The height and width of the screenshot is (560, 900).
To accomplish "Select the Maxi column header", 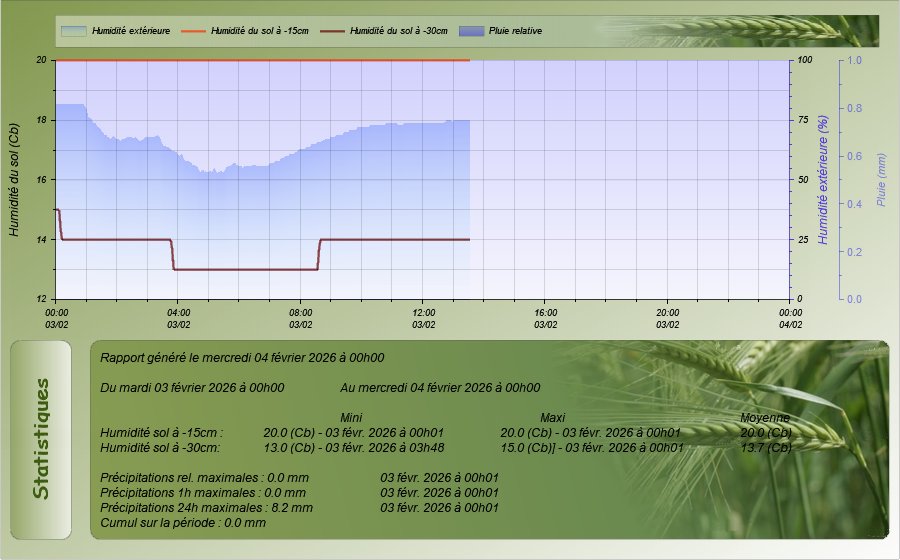I will point(553,417).
